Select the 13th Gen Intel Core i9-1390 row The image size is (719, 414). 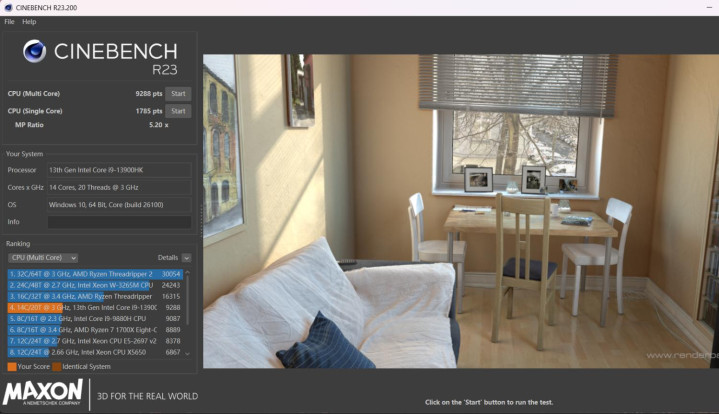coord(95,308)
